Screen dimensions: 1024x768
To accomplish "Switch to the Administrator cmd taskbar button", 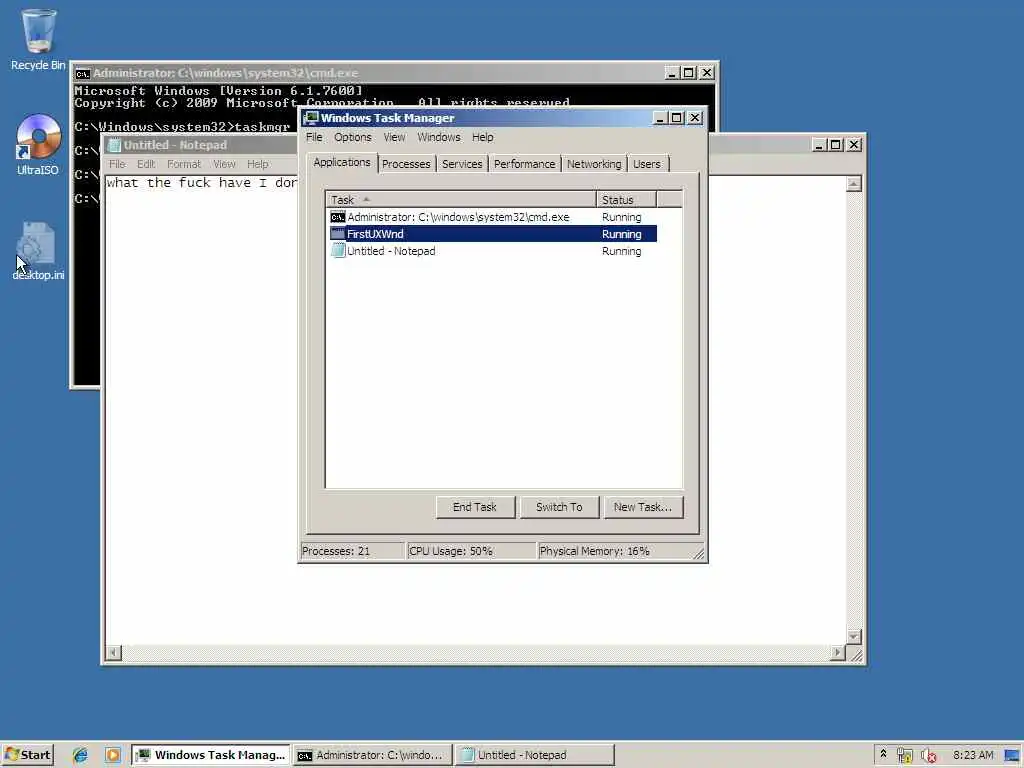I will tap(372, 755).
